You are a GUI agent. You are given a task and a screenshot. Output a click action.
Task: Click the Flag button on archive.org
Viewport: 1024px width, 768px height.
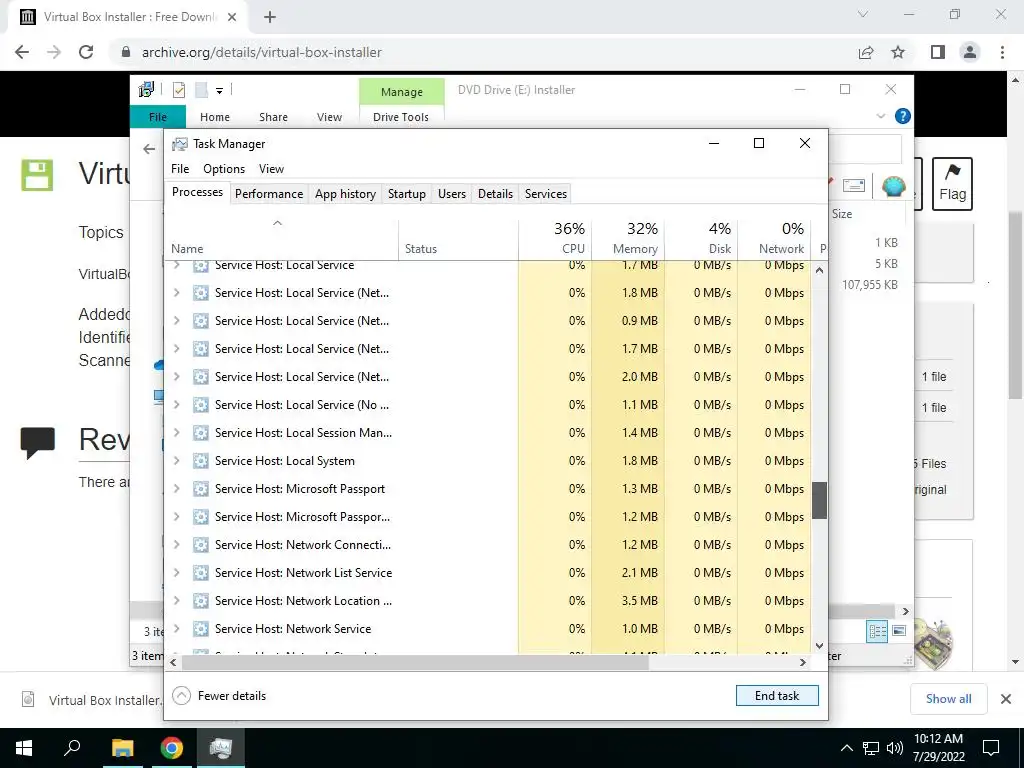(952, 184)
